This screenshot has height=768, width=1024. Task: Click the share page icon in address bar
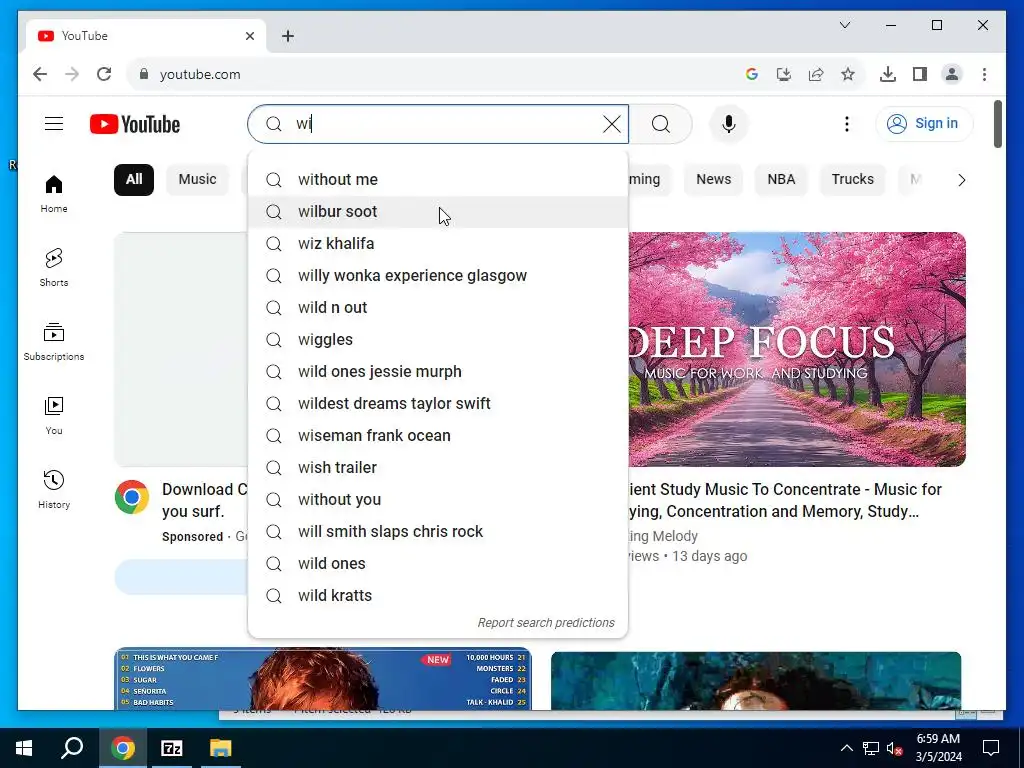[x=816, y=74]
